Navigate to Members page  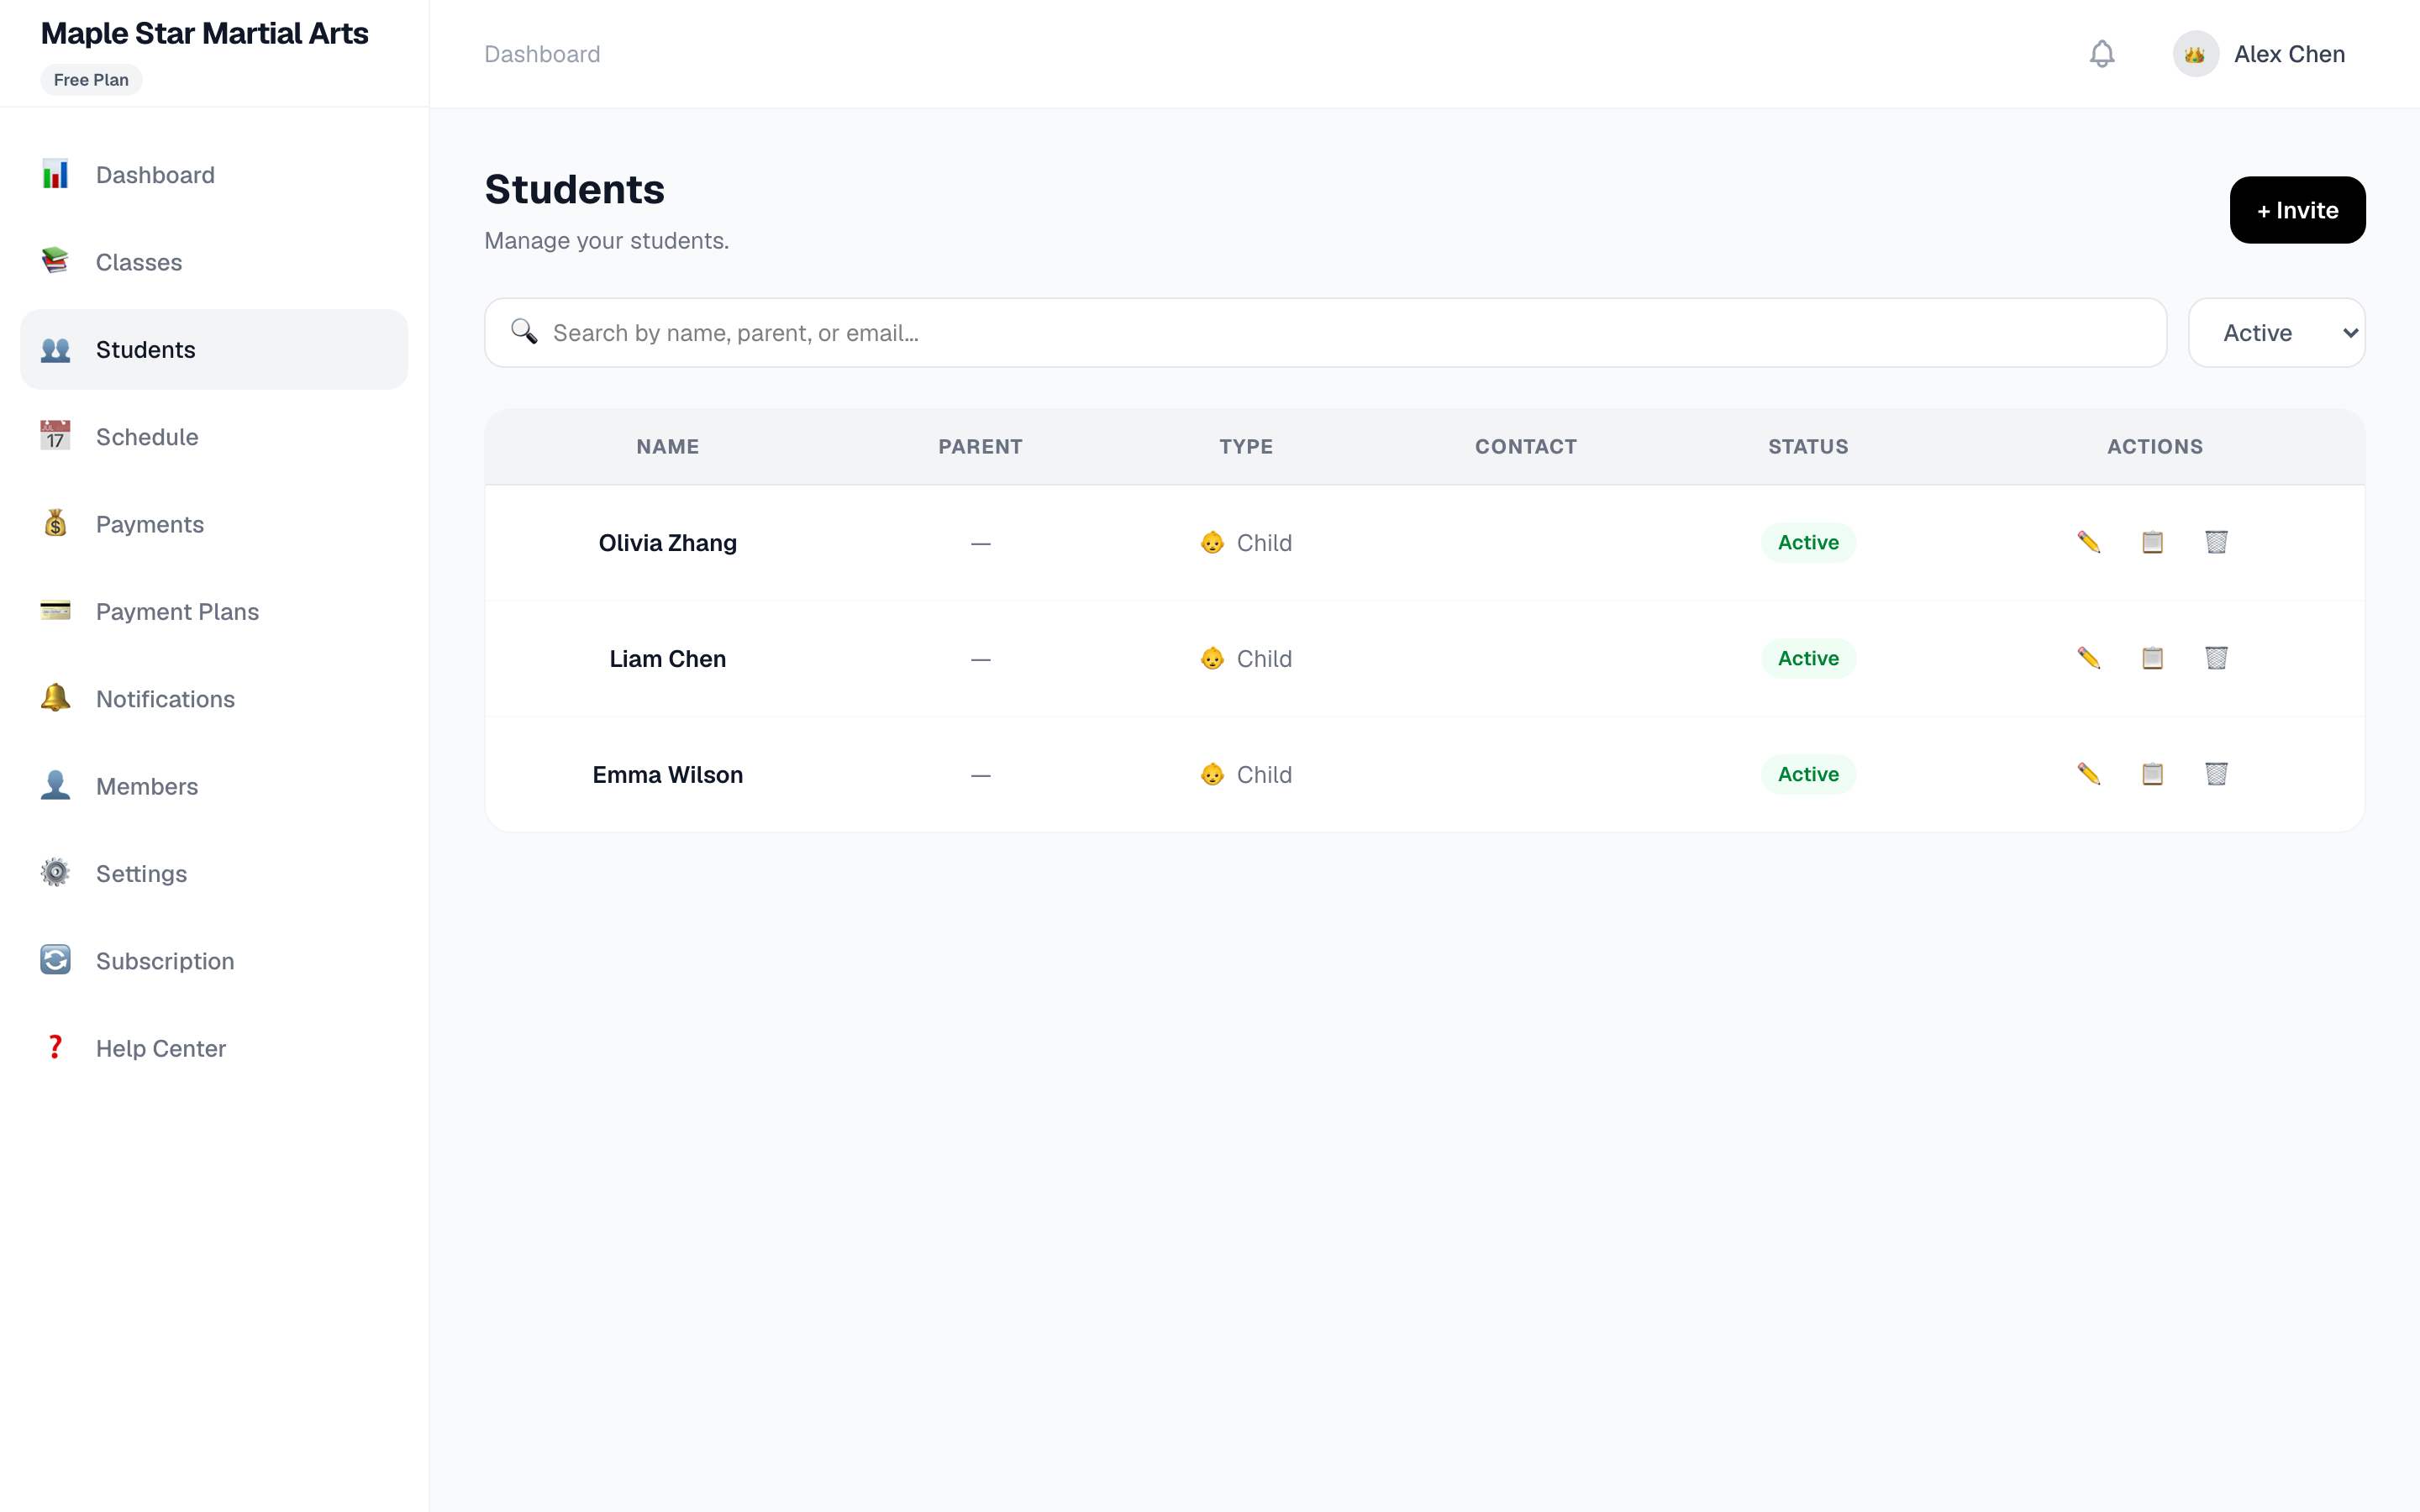coord(214,787)
